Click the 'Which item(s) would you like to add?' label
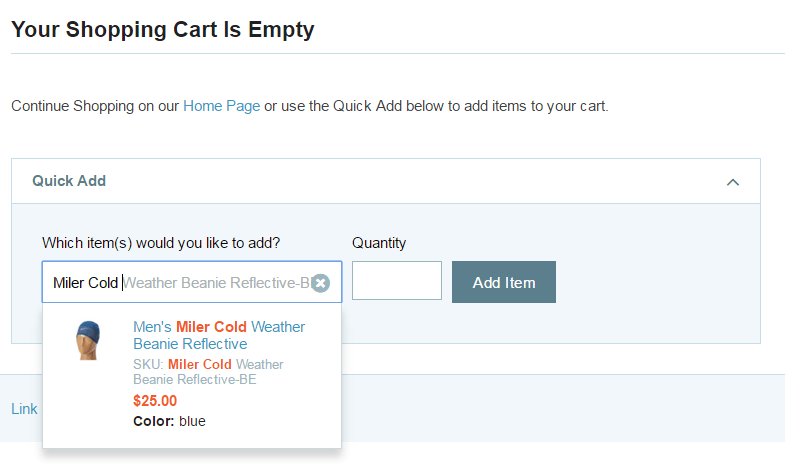This screenshot has width=785, height=468. (161, 243)
